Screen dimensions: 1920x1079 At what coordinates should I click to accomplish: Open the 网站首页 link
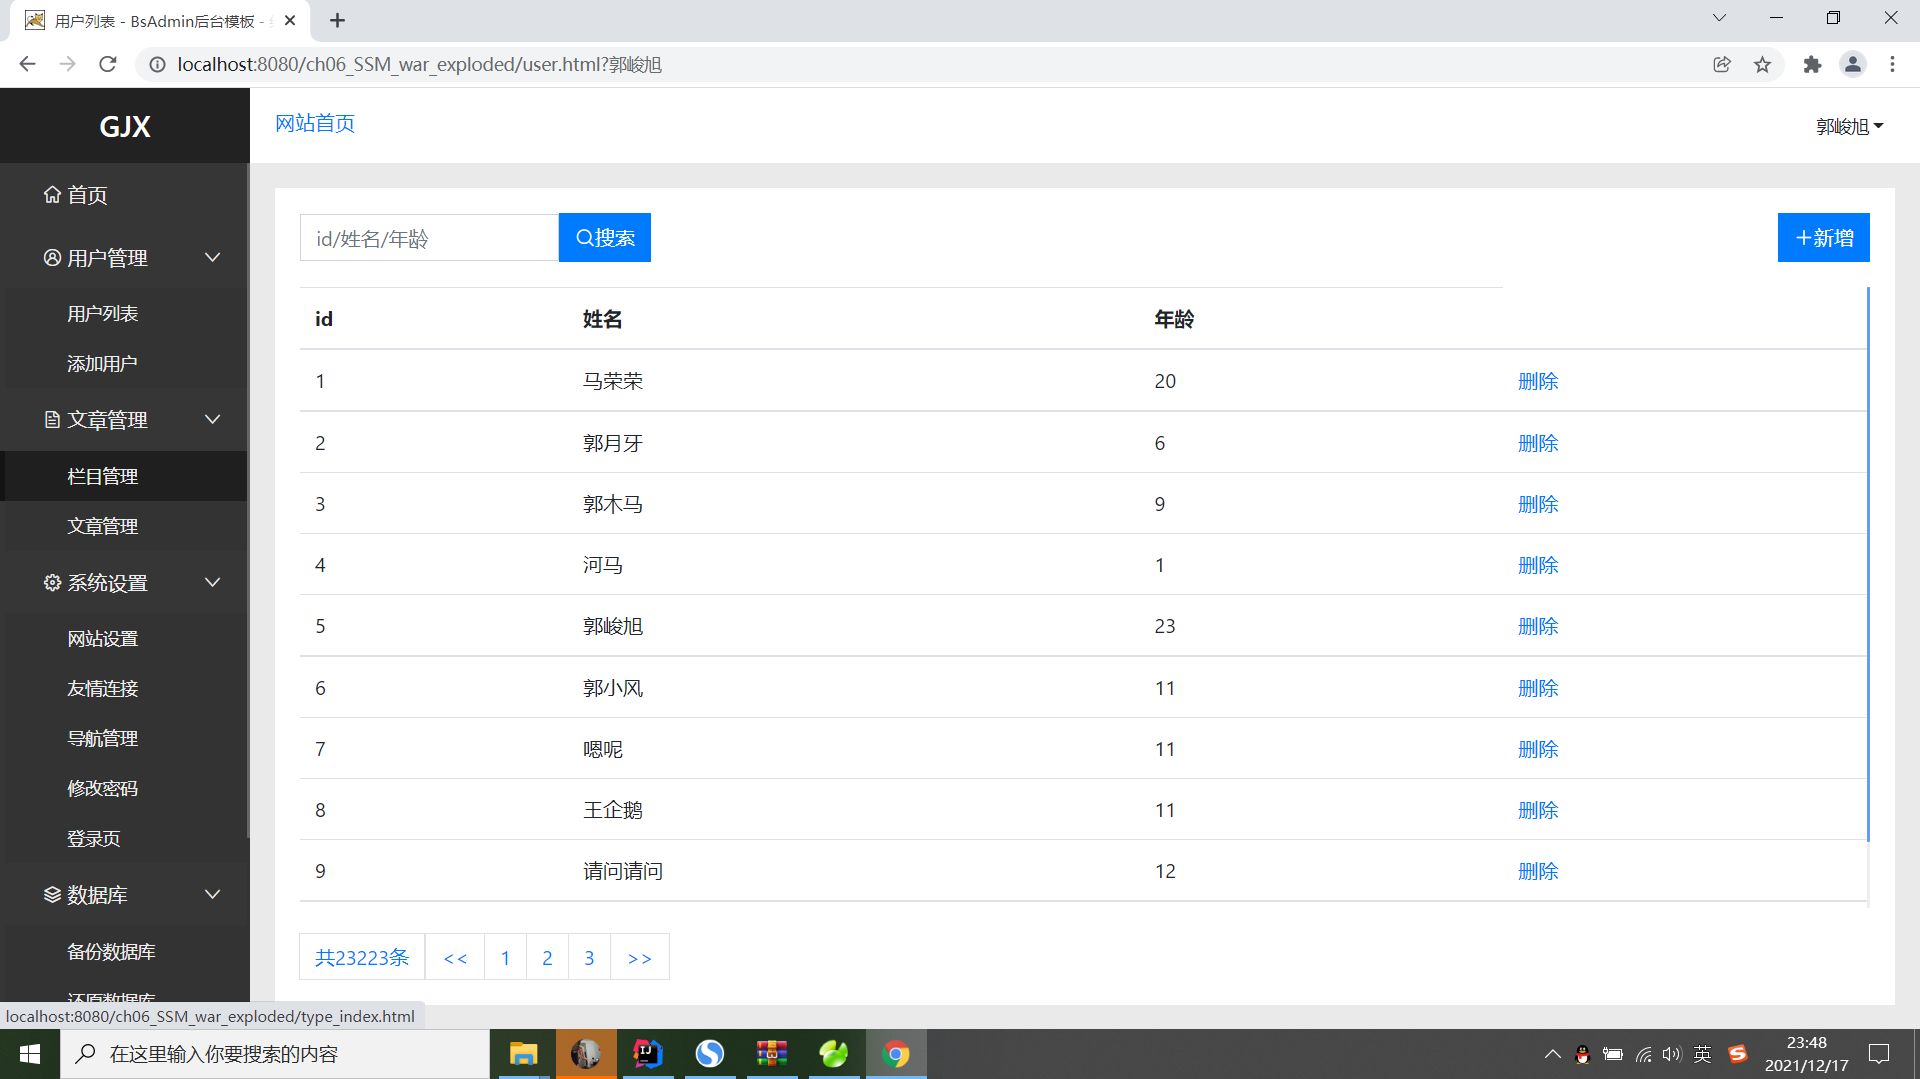click(x=314, y=123)
